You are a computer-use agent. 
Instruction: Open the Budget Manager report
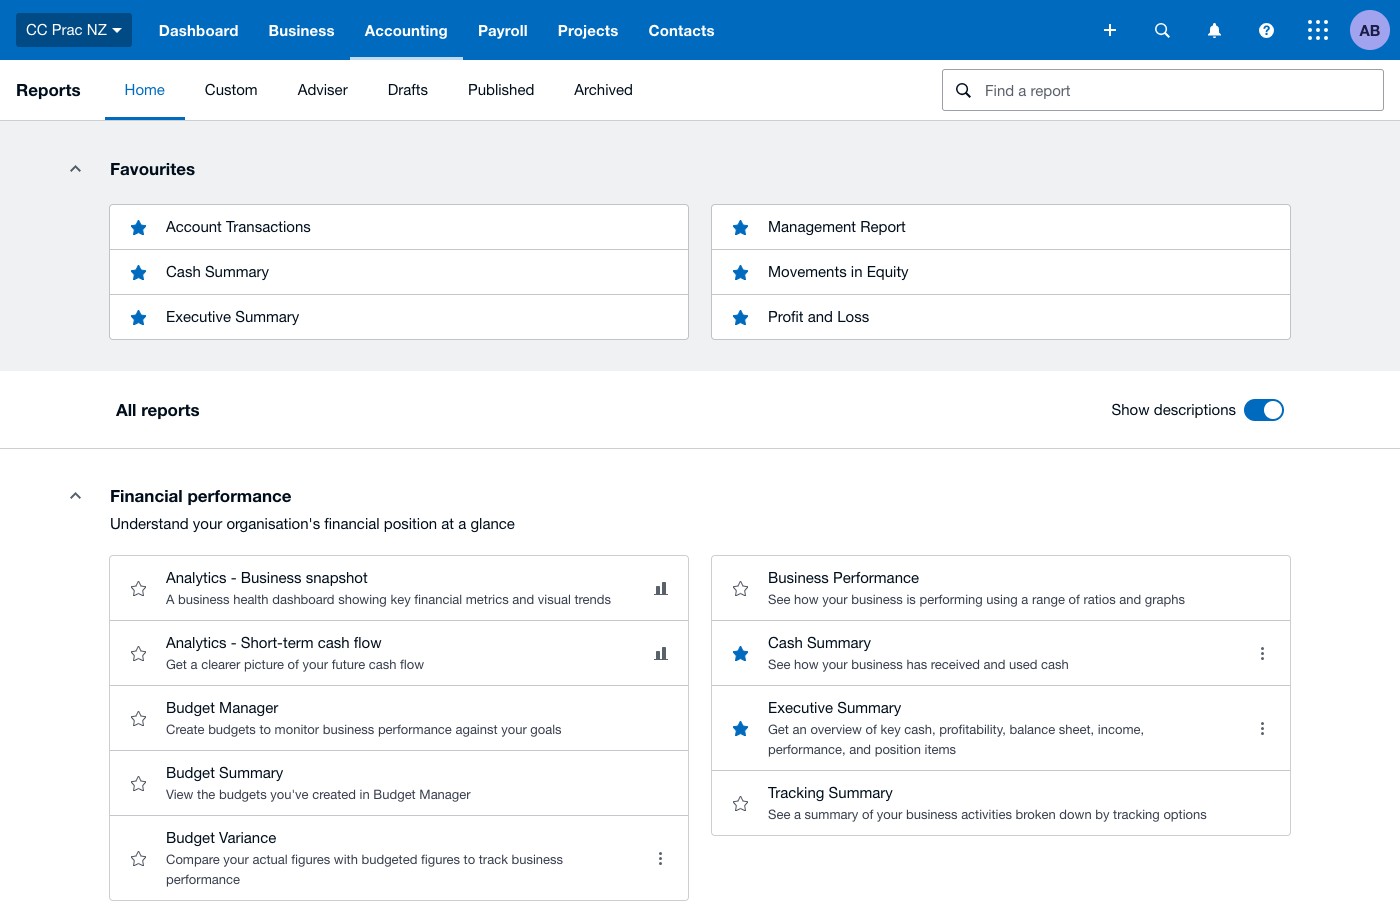tap(399, 718)
